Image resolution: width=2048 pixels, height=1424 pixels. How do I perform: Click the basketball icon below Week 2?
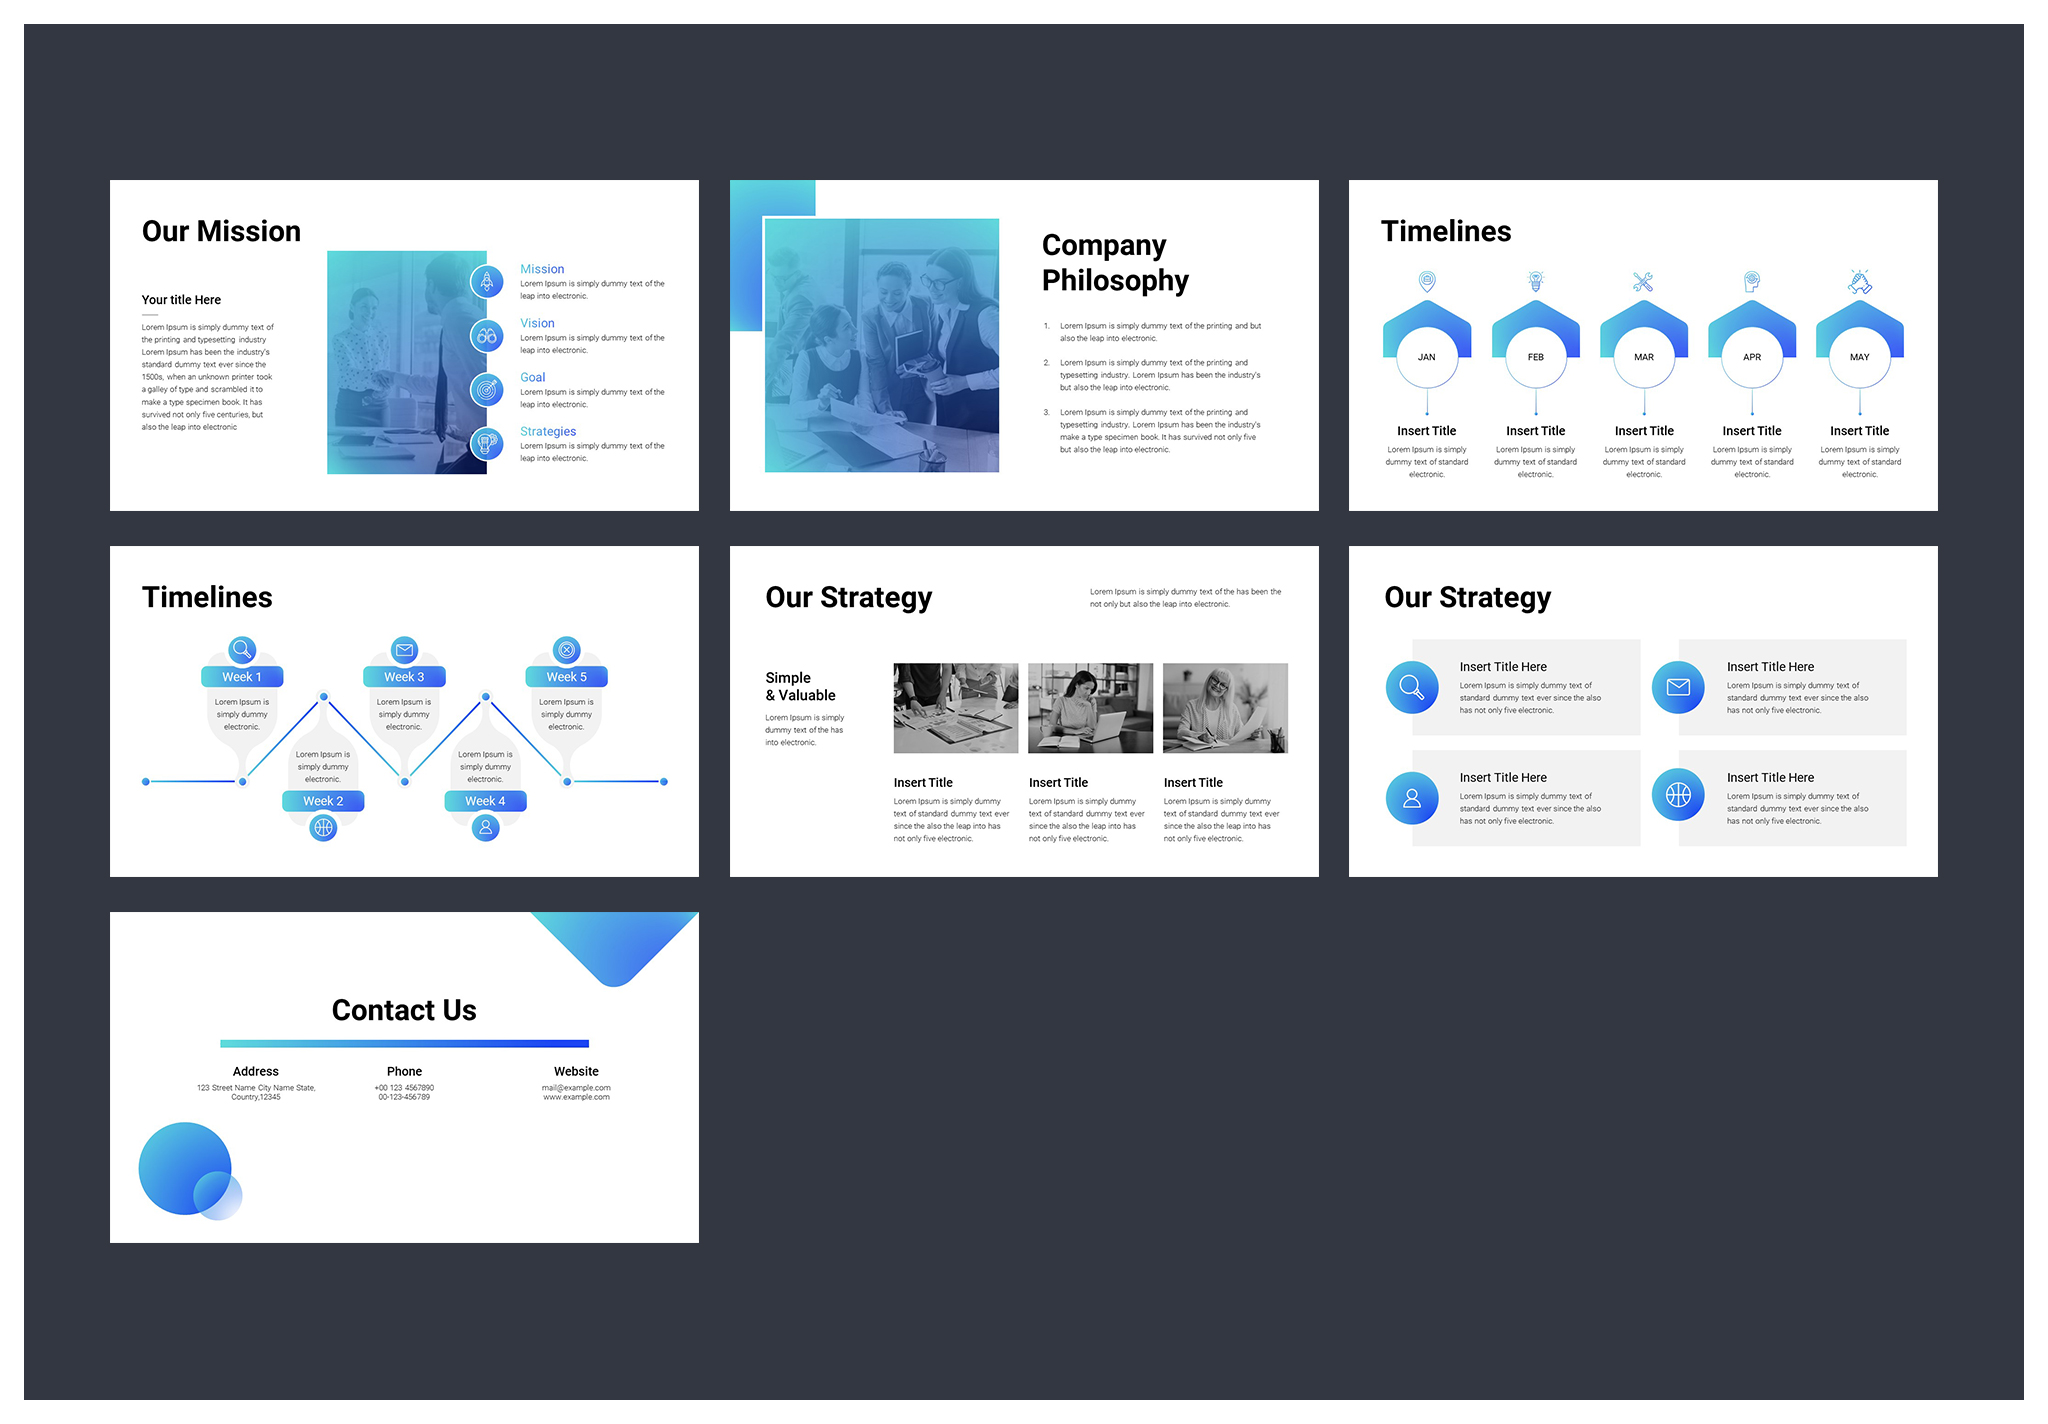point(322,827)
